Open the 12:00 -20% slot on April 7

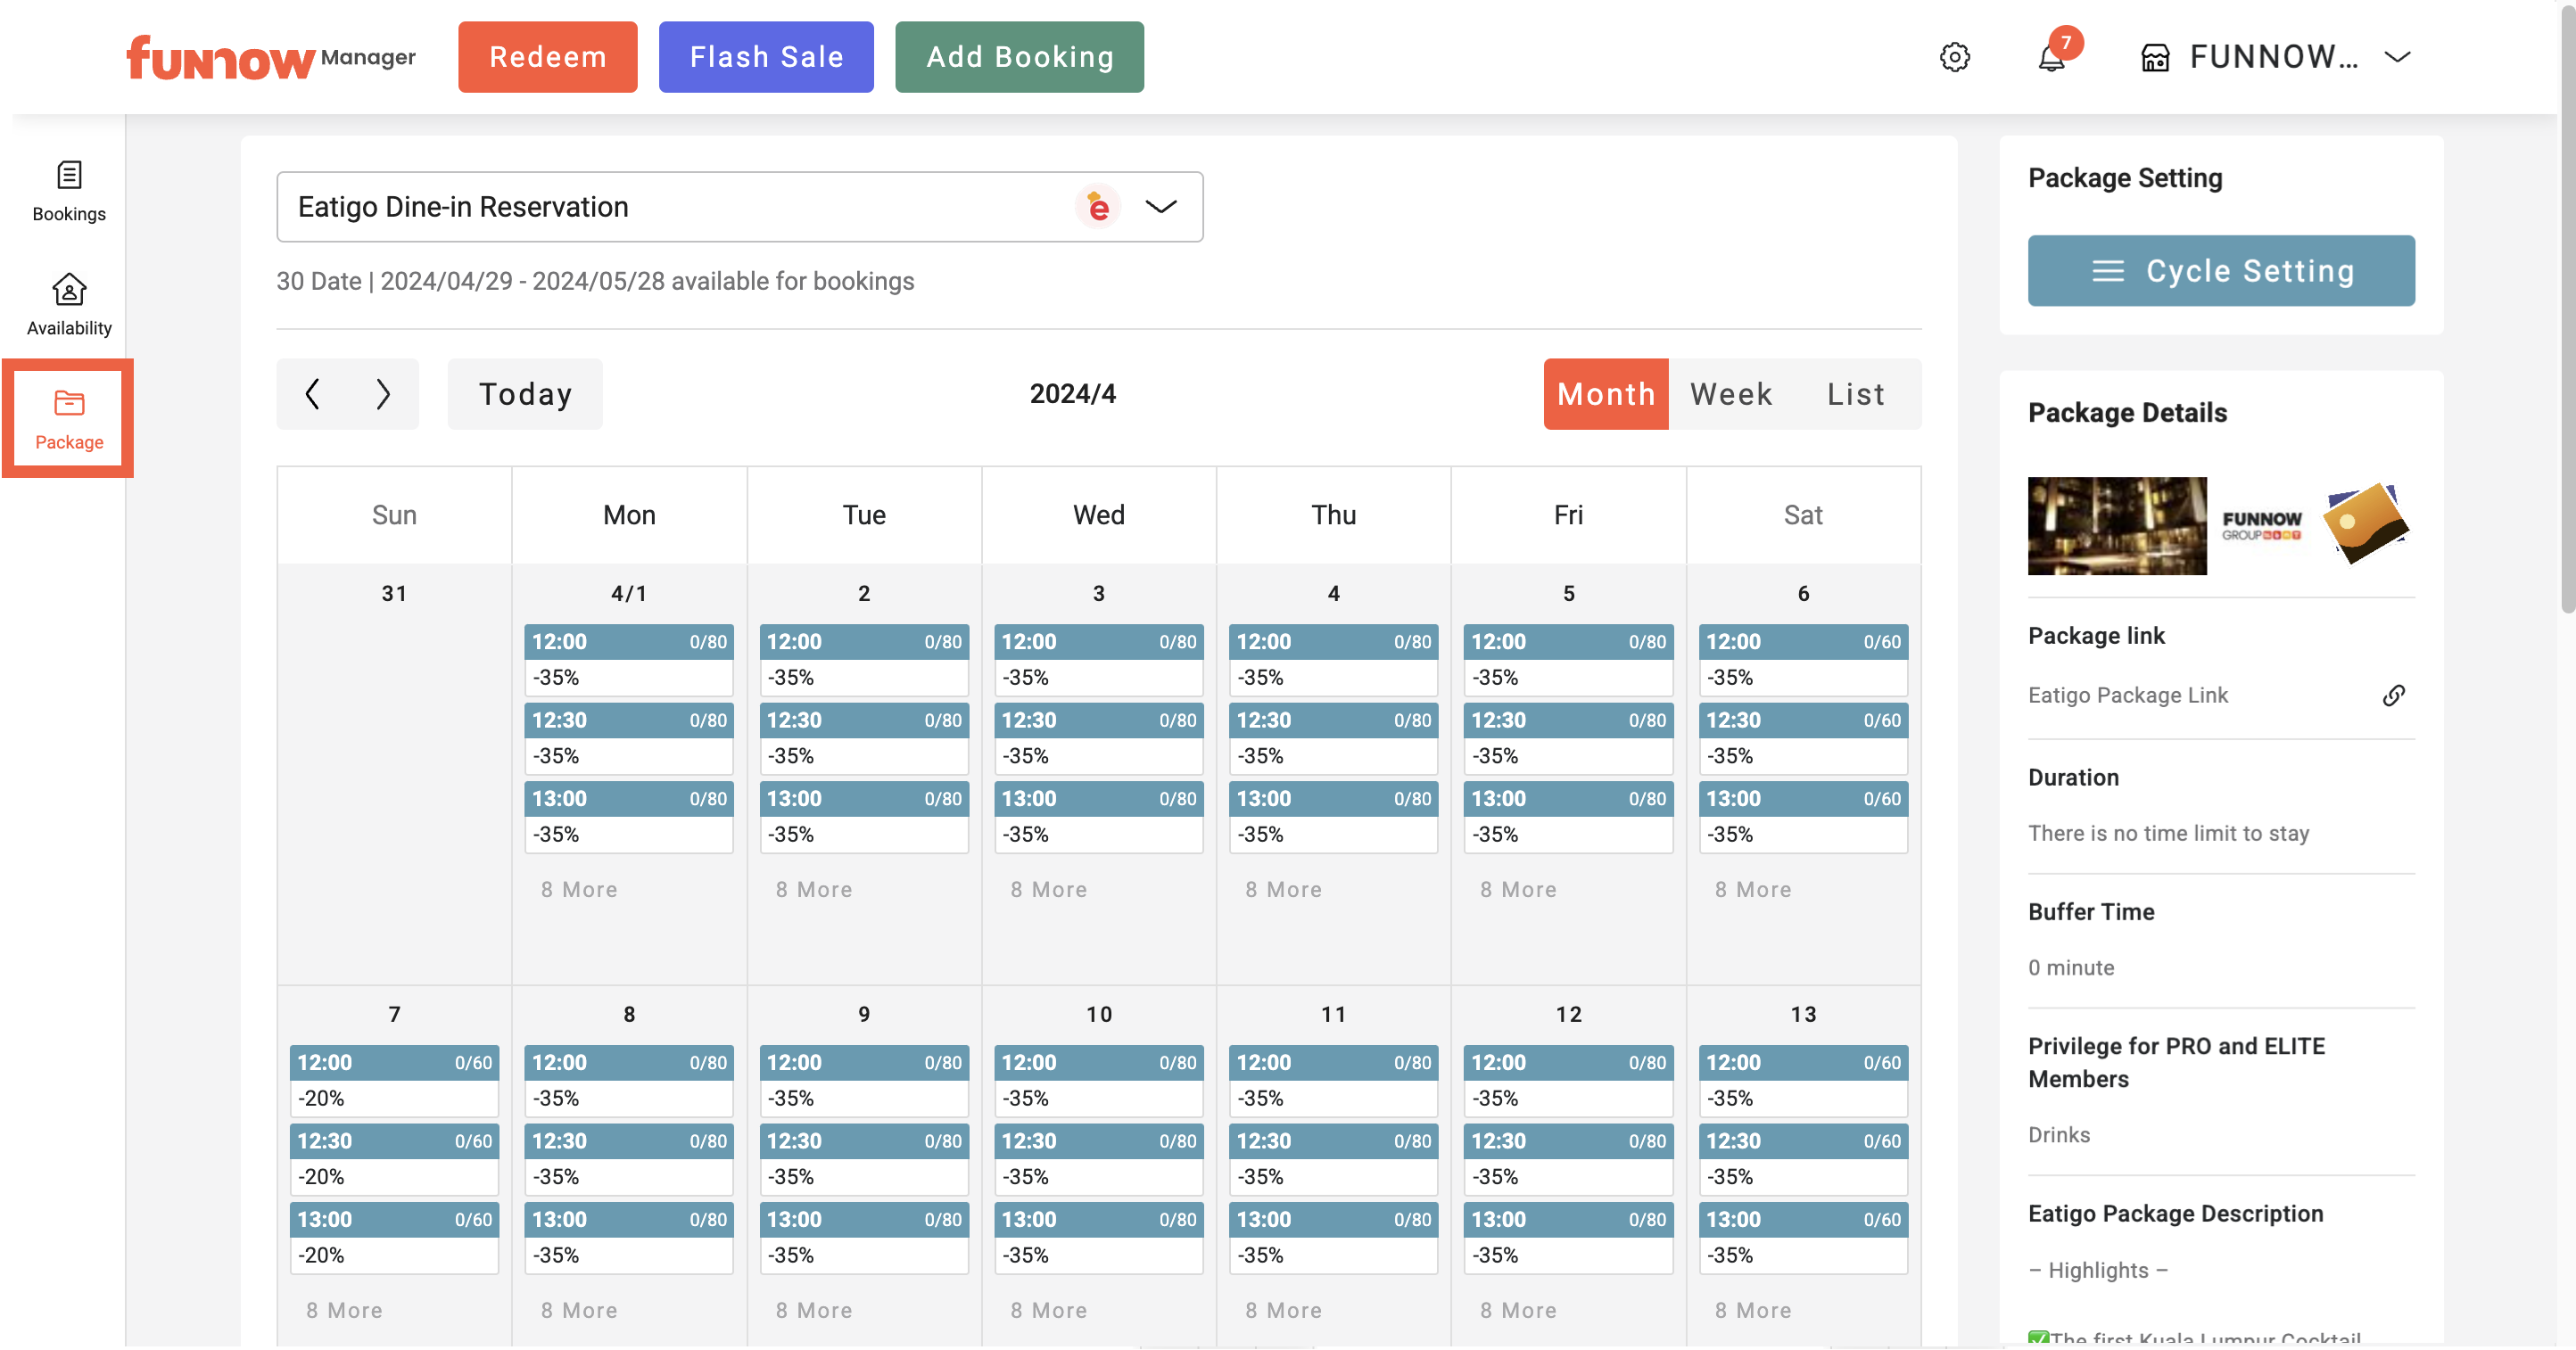394,1081
